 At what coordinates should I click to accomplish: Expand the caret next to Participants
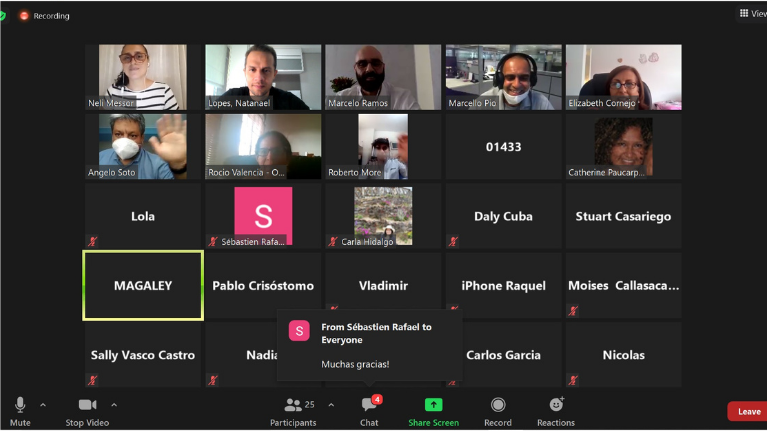coord(331,405)
